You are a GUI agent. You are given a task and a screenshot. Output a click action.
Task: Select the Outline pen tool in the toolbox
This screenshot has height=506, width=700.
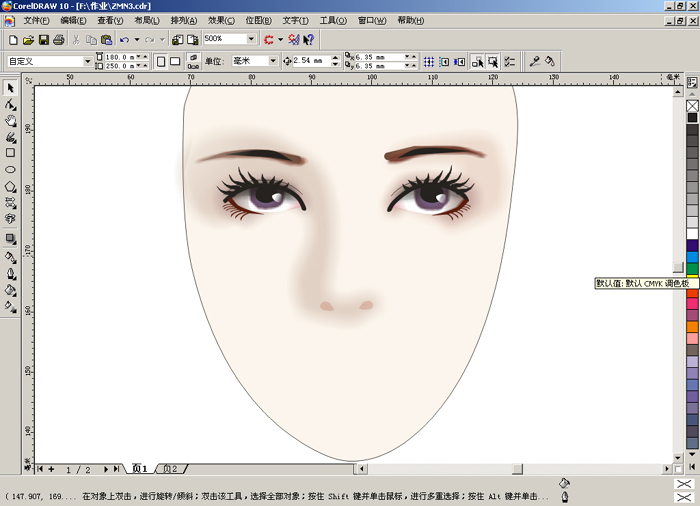point(10,274)
